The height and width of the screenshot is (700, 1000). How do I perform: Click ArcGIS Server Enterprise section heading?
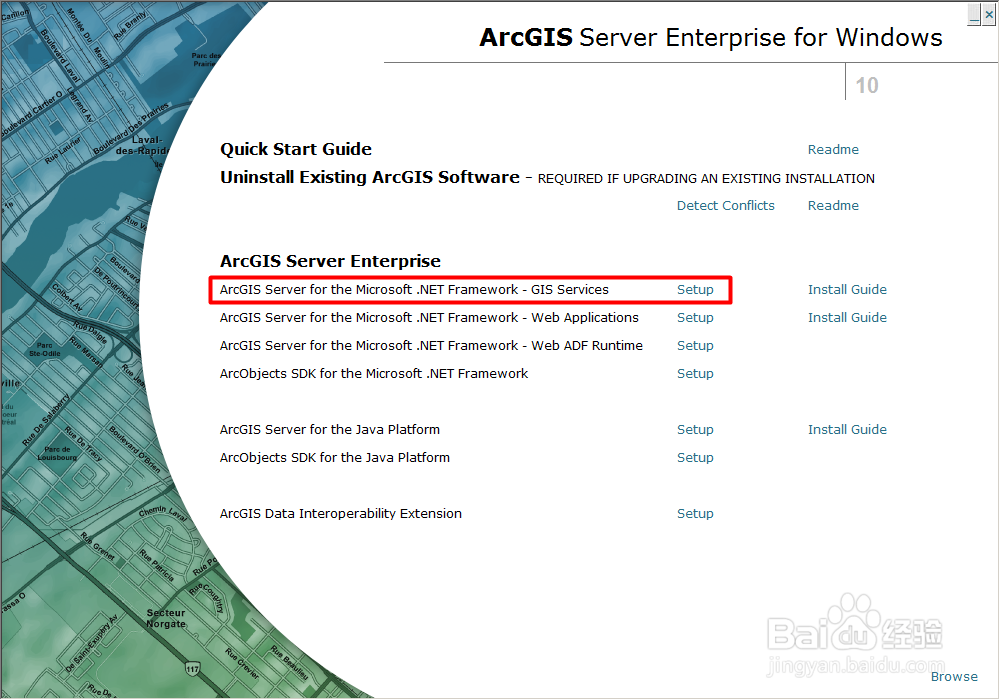[x=330, y=261]
